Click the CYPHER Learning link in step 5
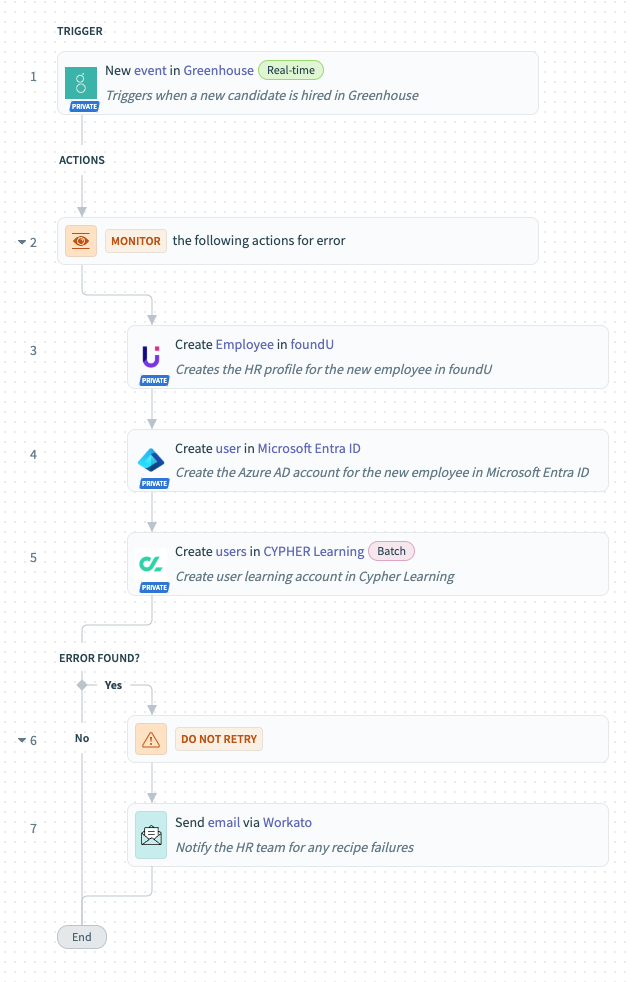The height and width of the screenshot is (982, 633). (314, 551)
